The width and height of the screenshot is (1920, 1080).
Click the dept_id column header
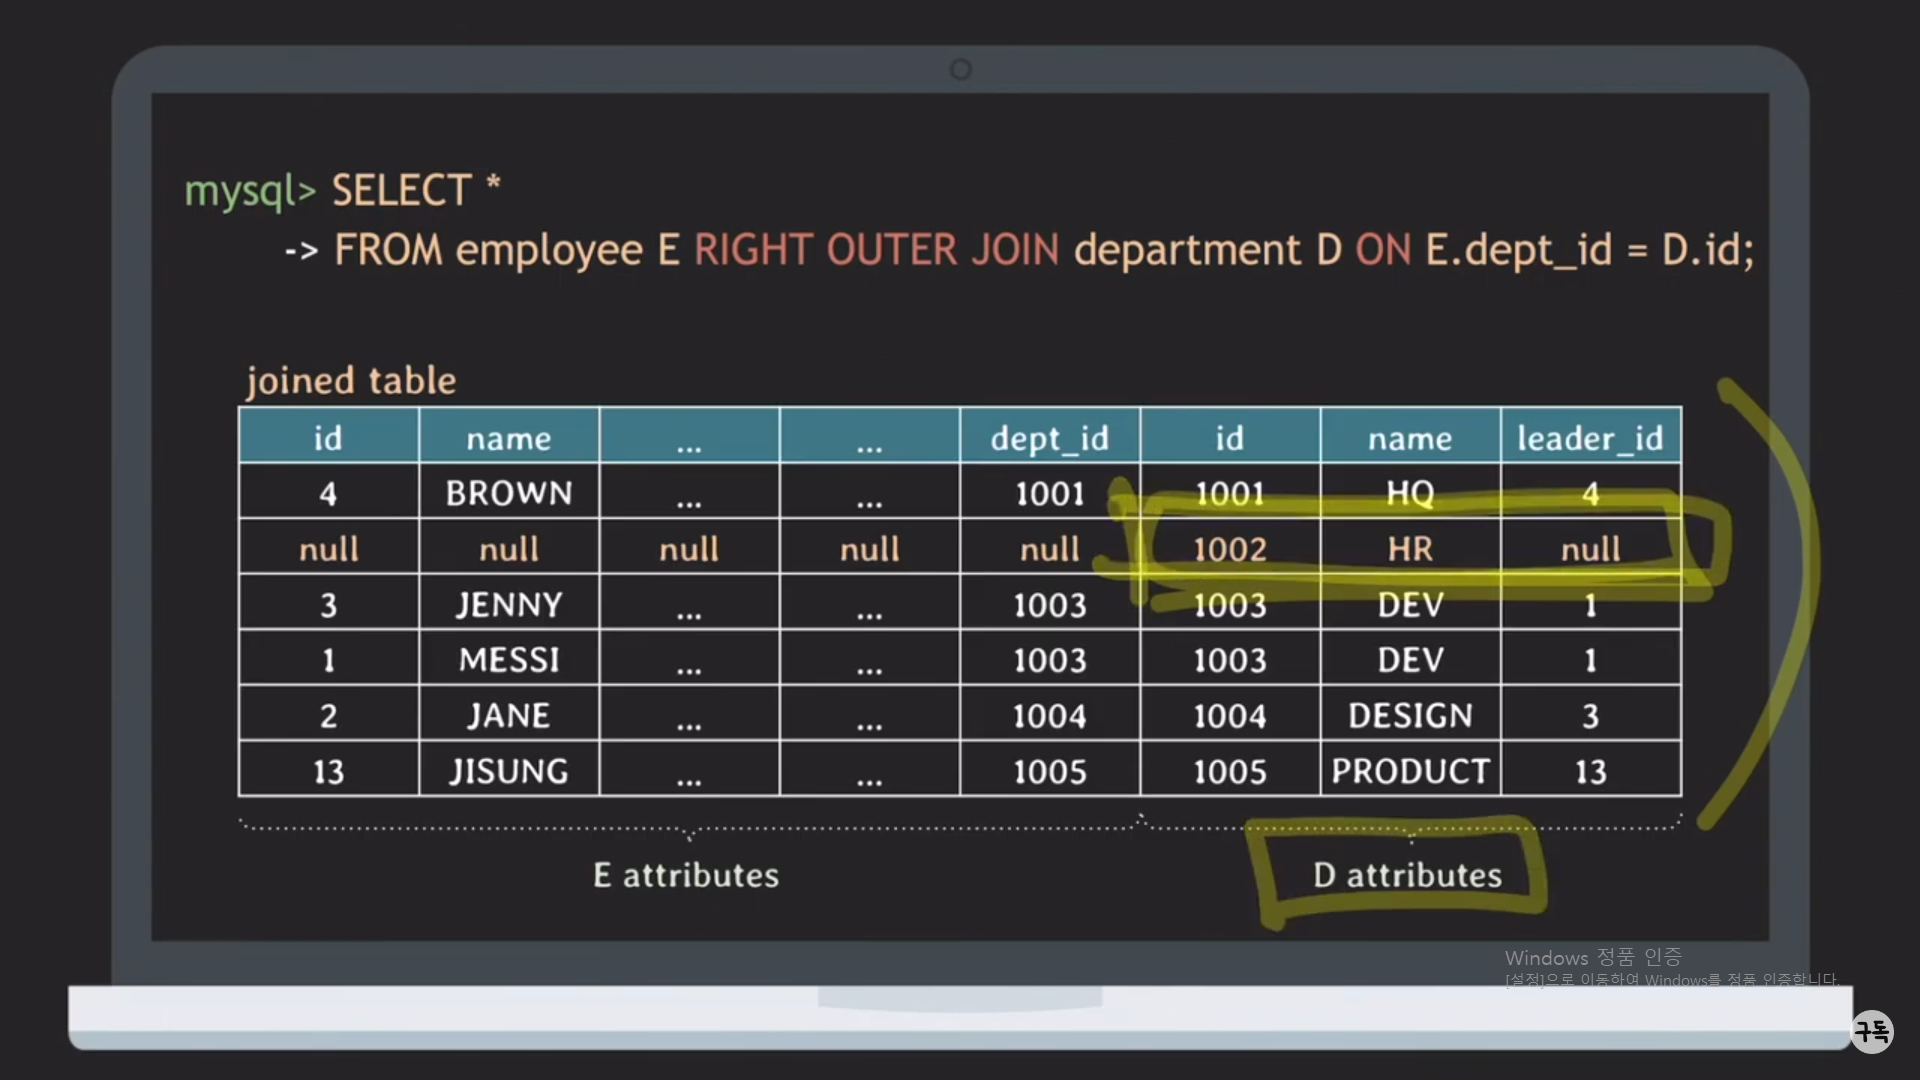click(1049, 437)
